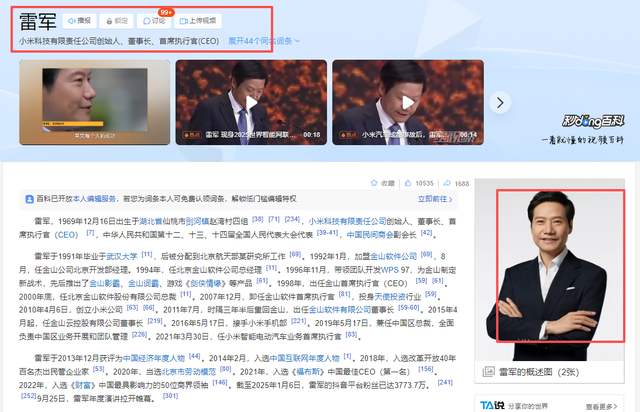Click the 收藏 star icon
Image resolution: width=640 pixels, height=412 pixels.
374,183
